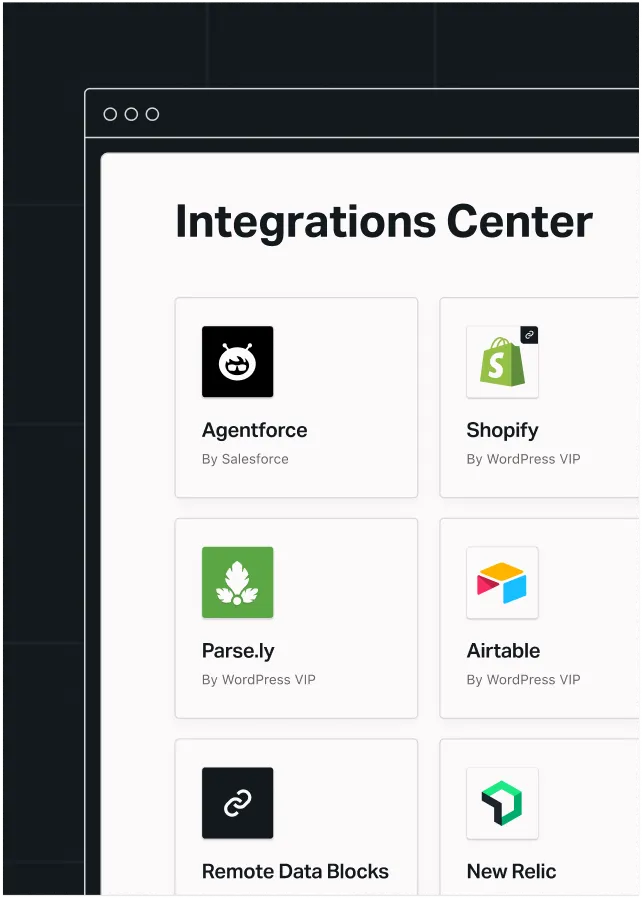The height and width of the screenshot is (899, 642).
Task: Select the New Relic title
Action: pyautogui.click(x=511, y=871)
